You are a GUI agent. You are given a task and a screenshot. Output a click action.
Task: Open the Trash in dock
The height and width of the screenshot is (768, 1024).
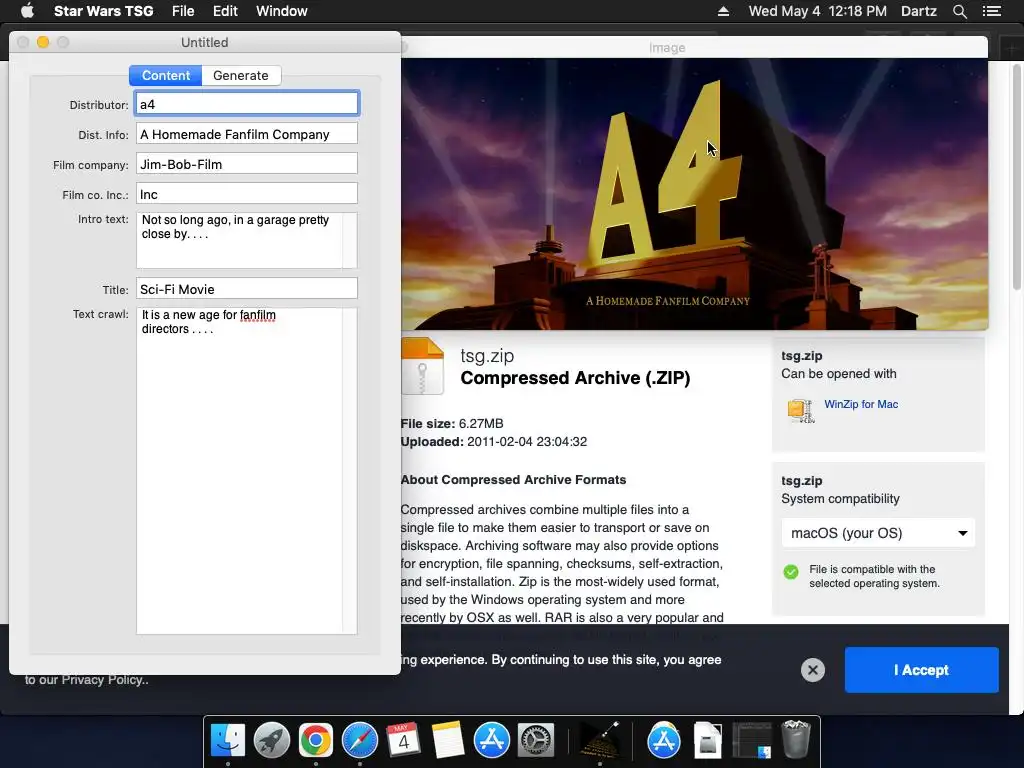(795, 739)
